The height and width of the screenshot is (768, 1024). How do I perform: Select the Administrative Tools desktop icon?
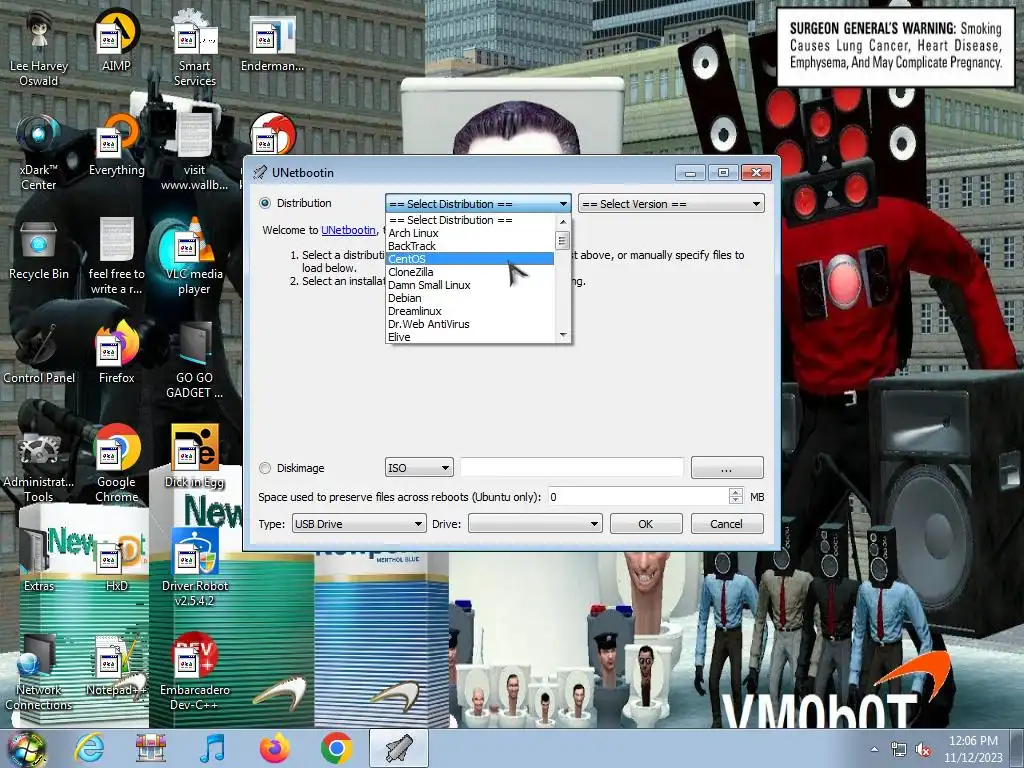click(39, 465)
